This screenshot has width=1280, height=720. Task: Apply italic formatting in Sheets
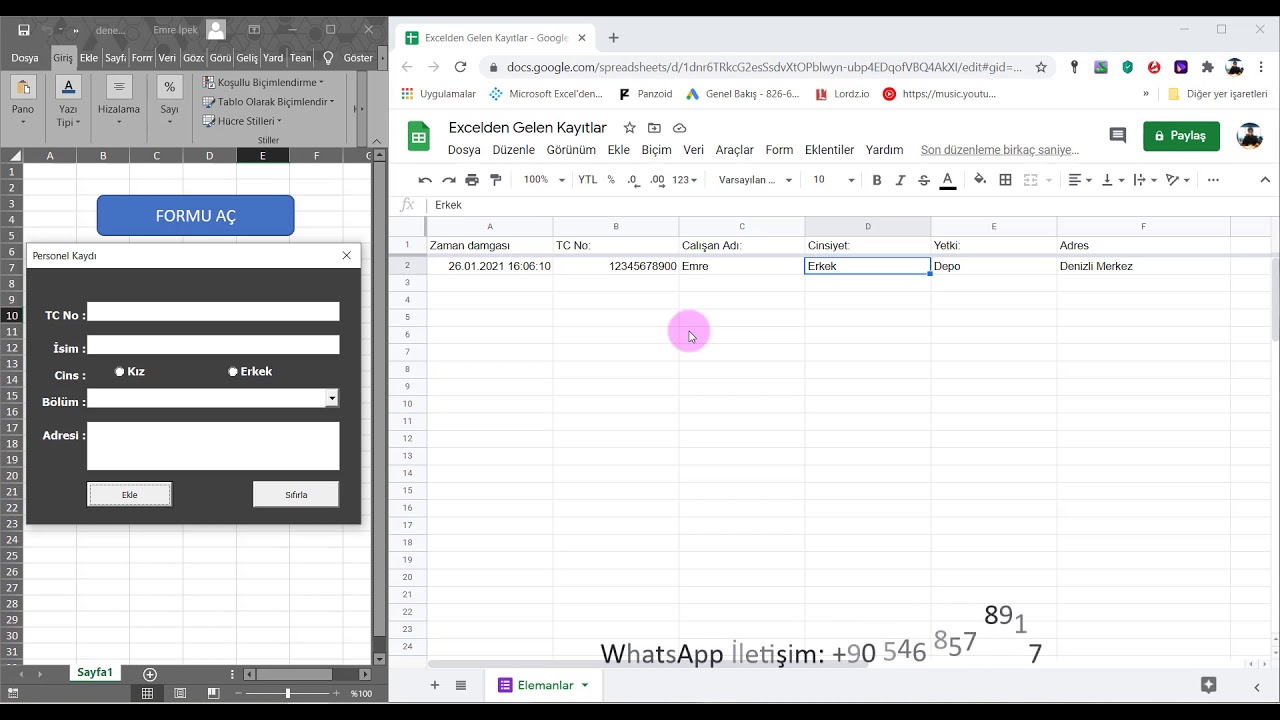point(900,180)
